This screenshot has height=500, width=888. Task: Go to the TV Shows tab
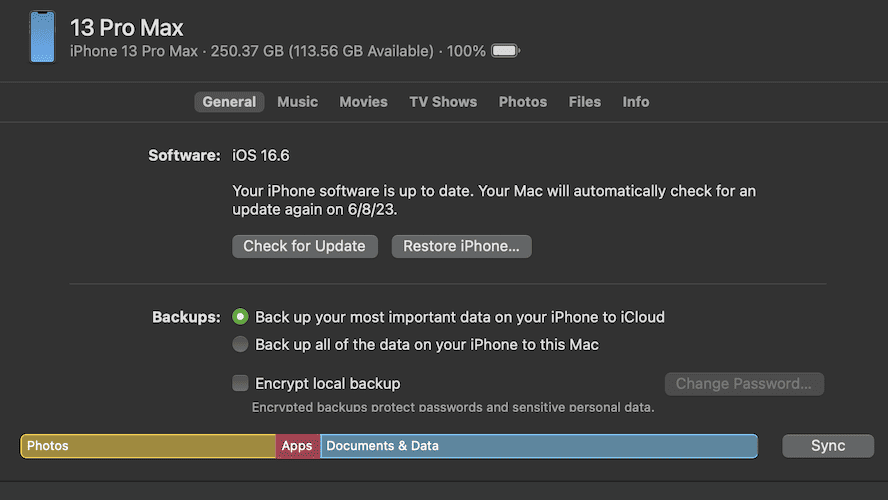coord(443,102)
